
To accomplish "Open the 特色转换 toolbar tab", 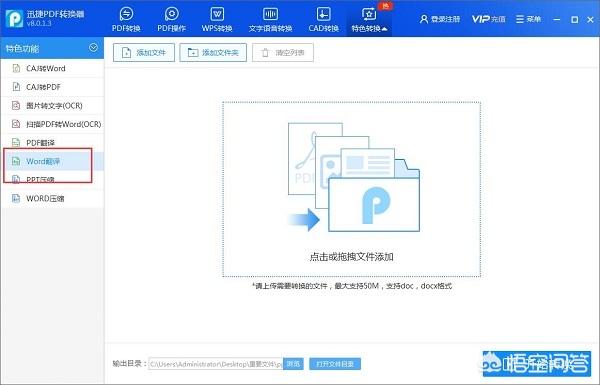I will coord(369,19).
